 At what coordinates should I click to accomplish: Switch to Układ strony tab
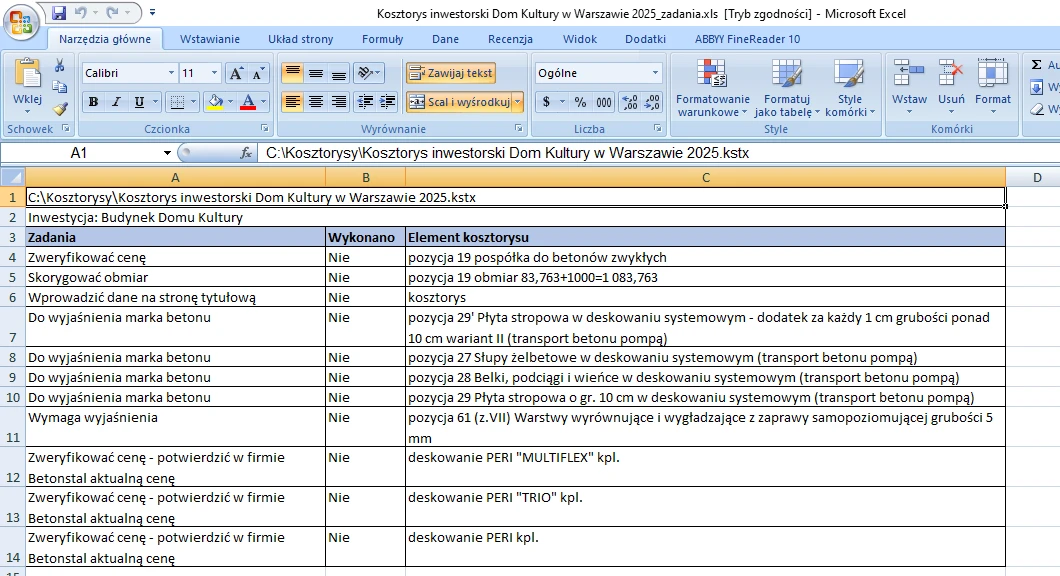(300, 39)
